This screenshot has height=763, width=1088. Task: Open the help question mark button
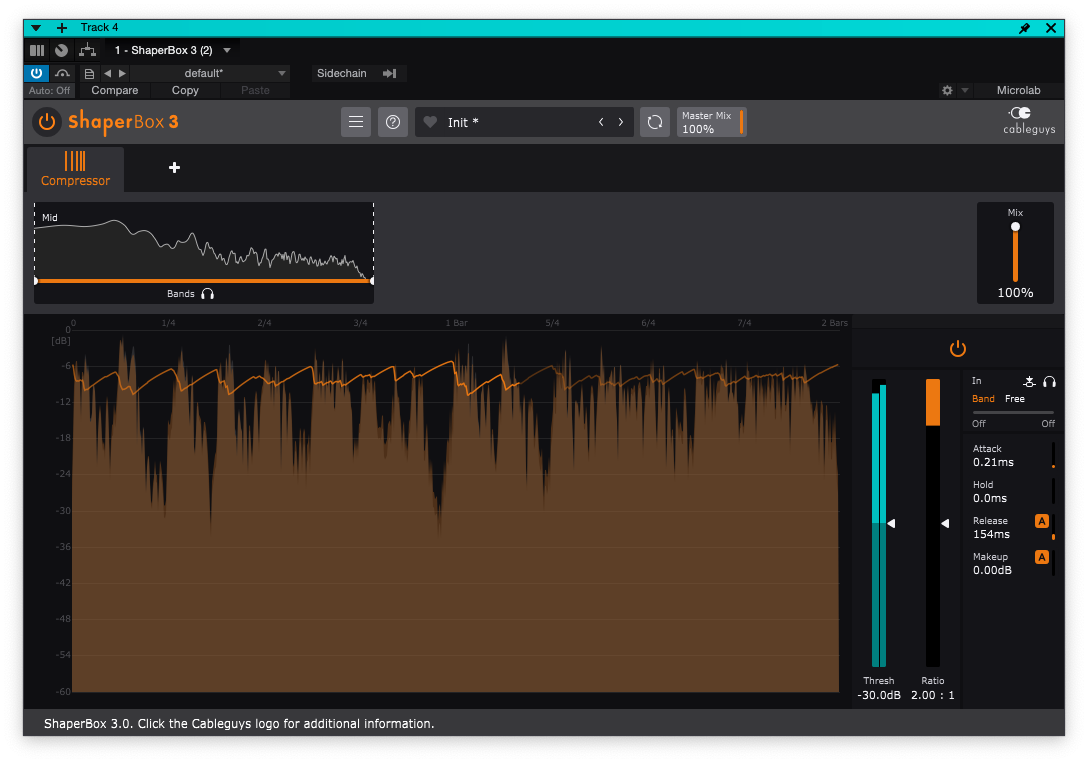click(x=393, y=122)
